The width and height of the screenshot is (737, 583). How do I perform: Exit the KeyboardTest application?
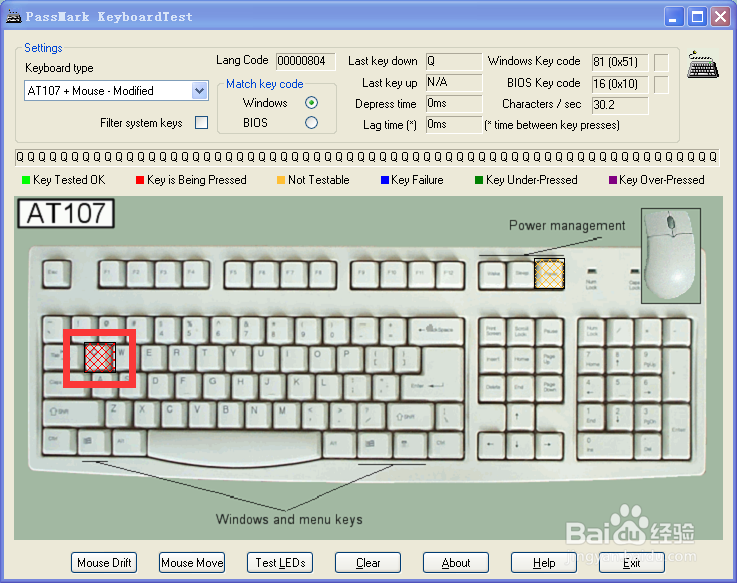click(632, 563)
